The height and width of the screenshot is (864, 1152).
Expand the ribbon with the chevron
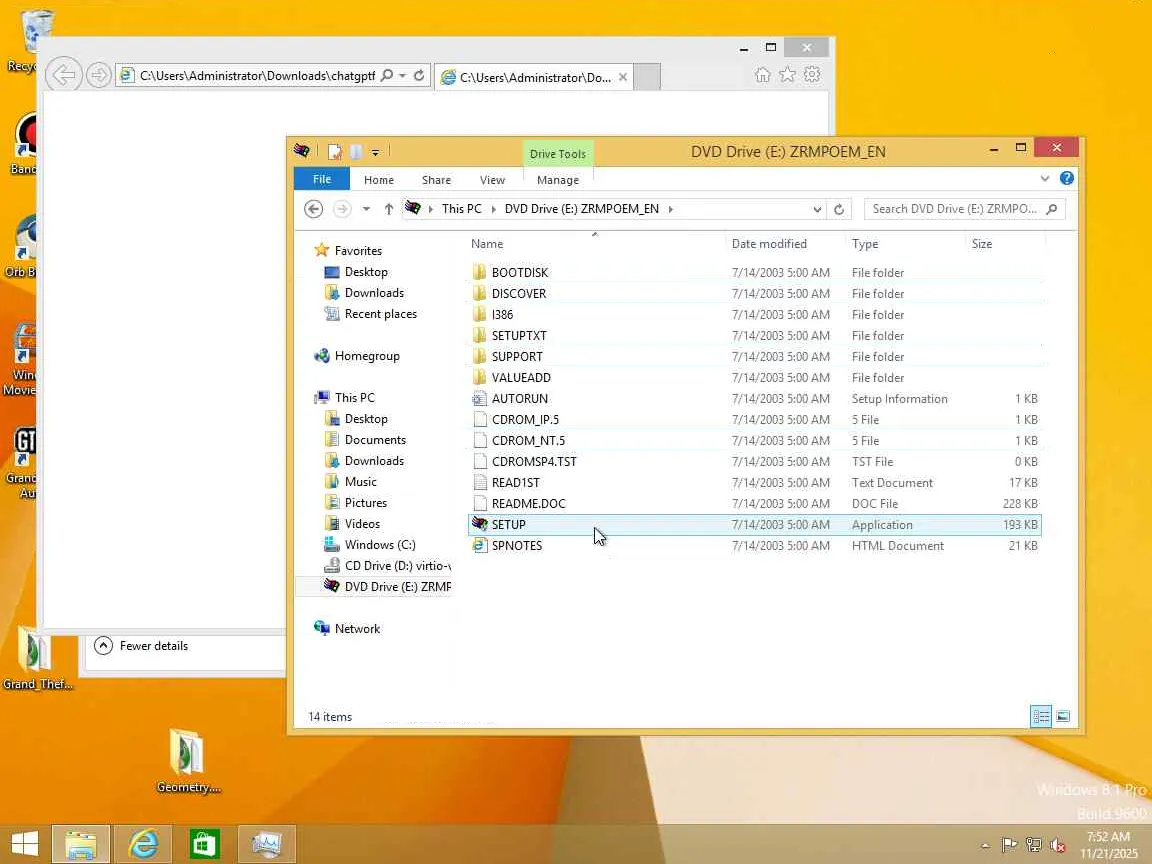click(1045, 179)
